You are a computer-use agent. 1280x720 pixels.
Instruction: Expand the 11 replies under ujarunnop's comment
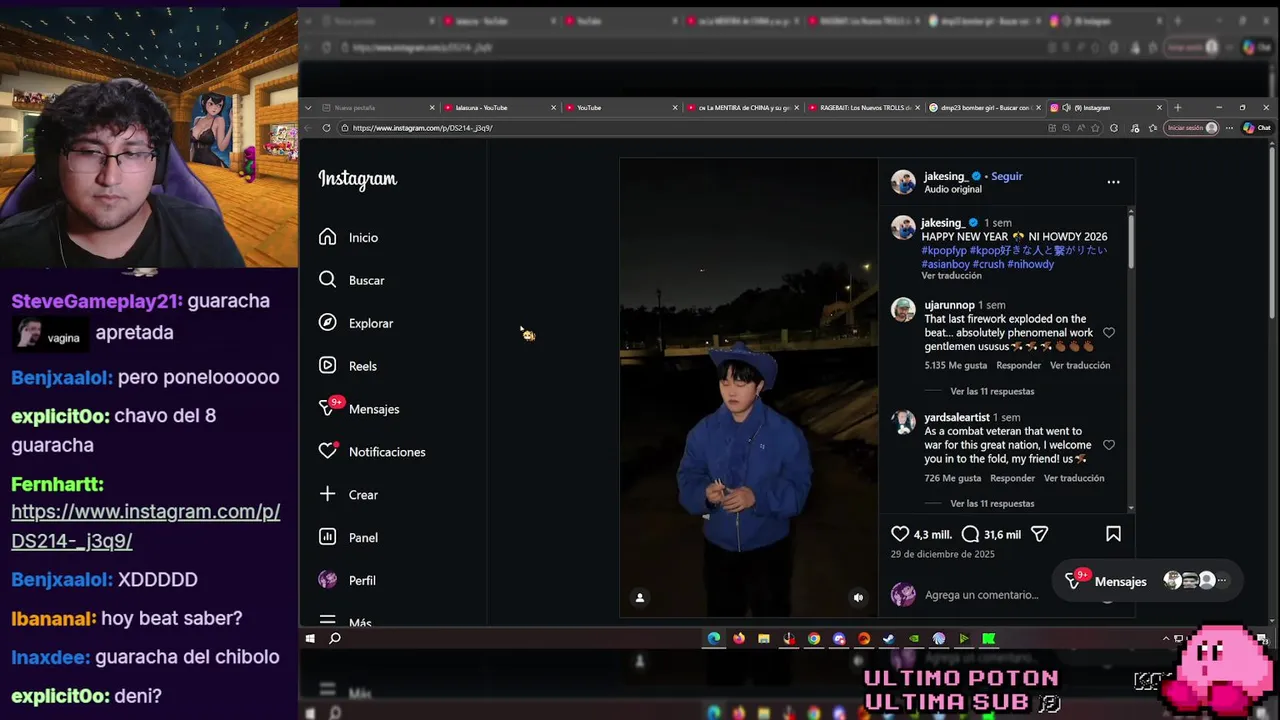(992, 392)
